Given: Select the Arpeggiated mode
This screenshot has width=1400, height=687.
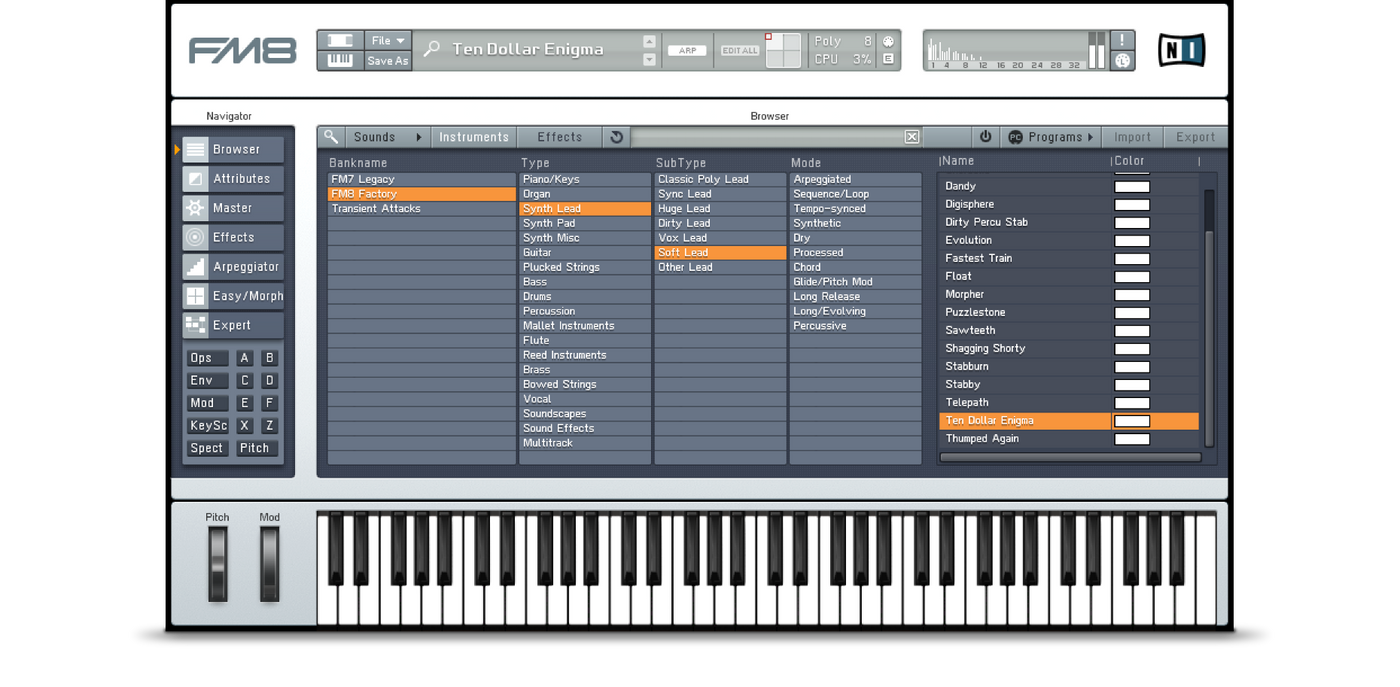Looking at the screenshot, I should tap(855, 180).
